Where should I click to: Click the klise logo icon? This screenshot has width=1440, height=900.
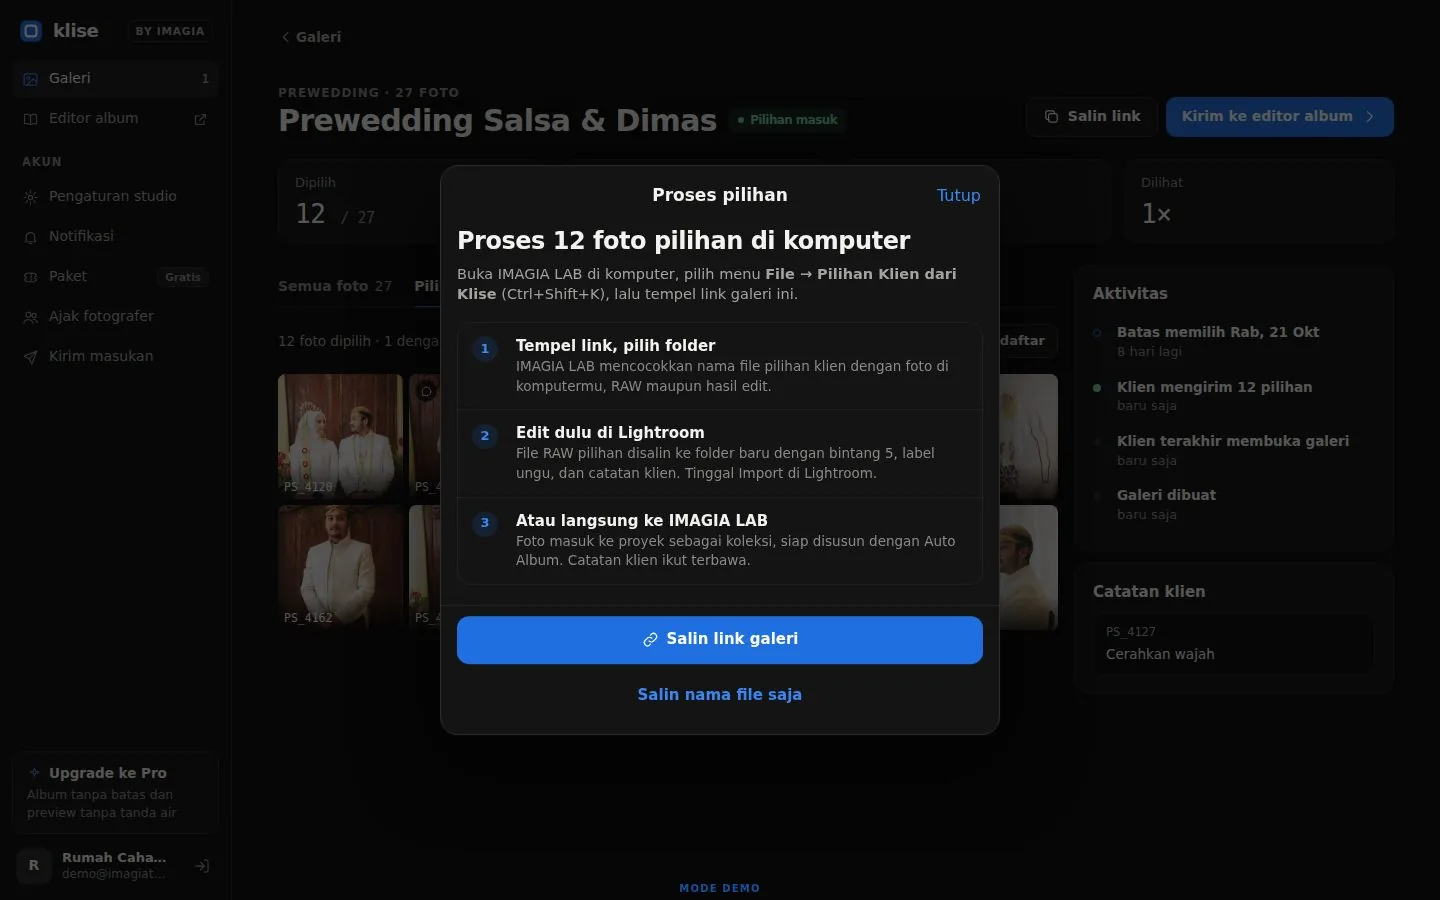tap(31, 31)
